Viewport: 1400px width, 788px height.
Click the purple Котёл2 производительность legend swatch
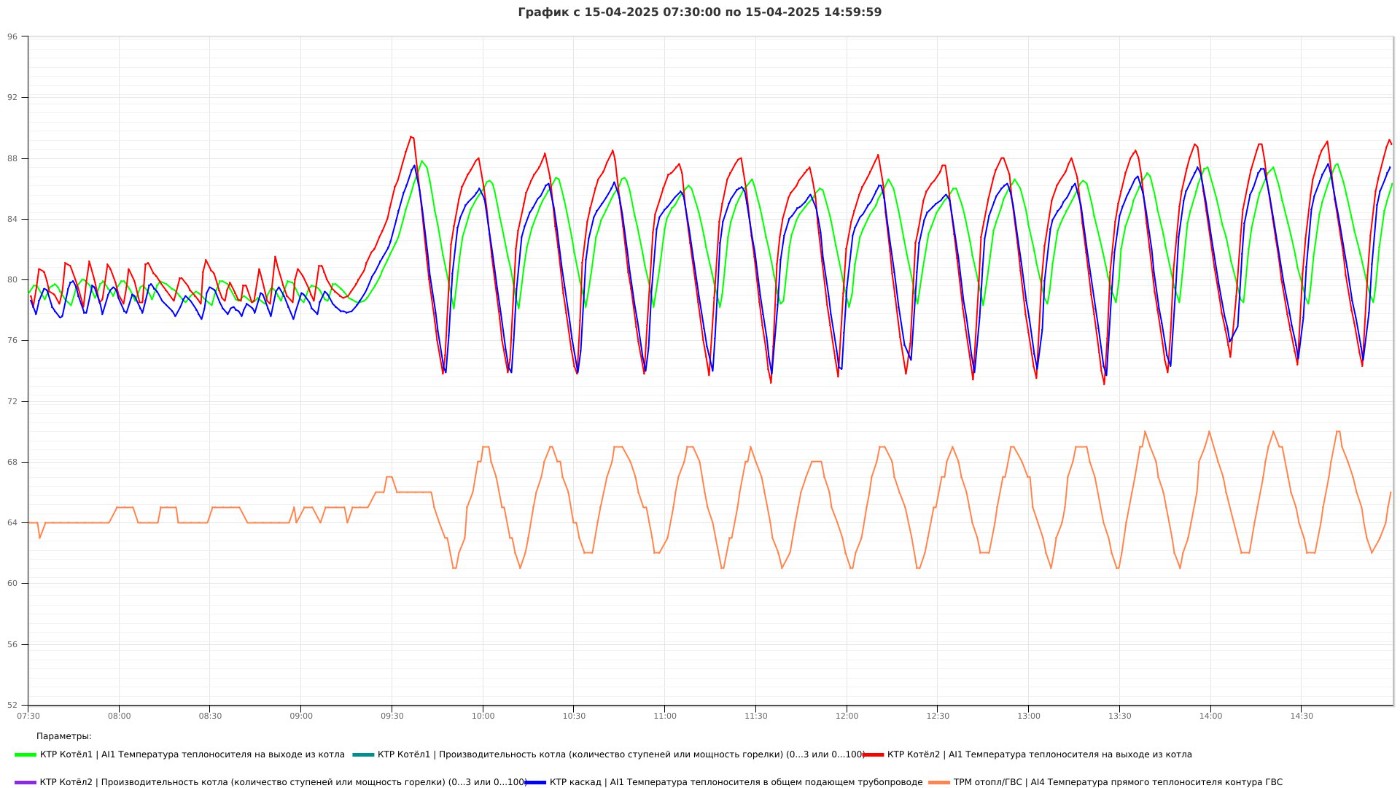tap(26, 782)
